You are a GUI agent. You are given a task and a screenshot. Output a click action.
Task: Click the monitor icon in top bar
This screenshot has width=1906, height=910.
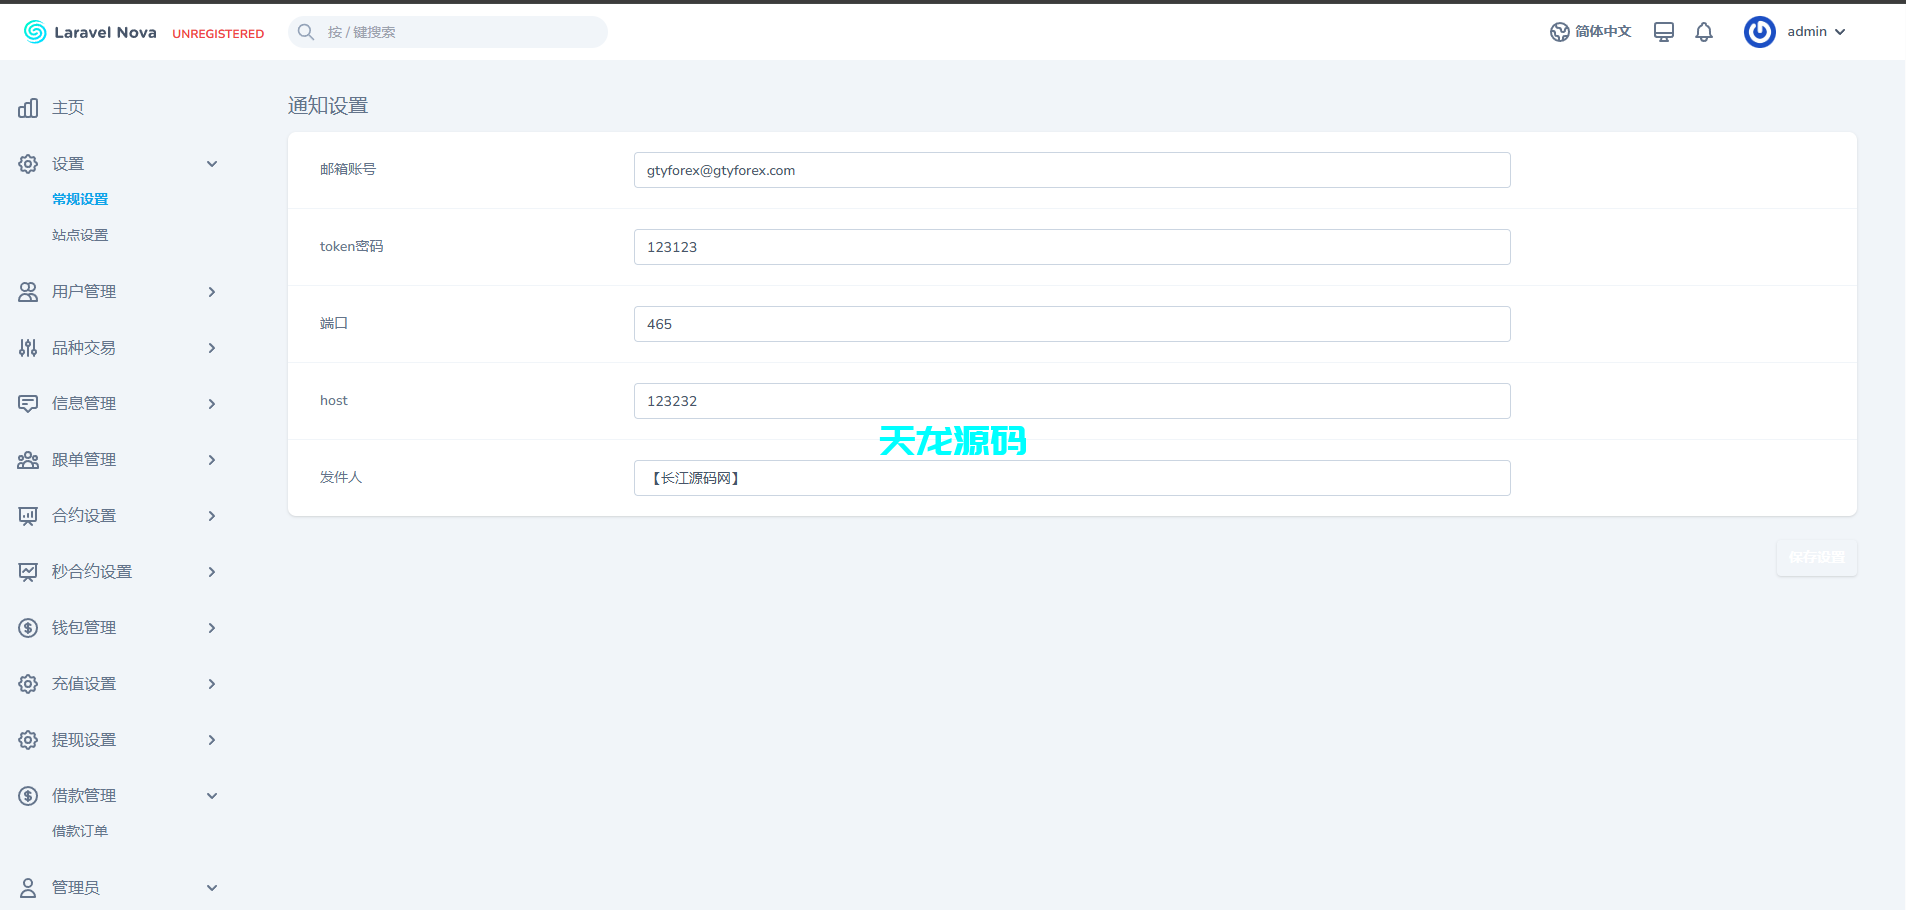pos(1663,31)
